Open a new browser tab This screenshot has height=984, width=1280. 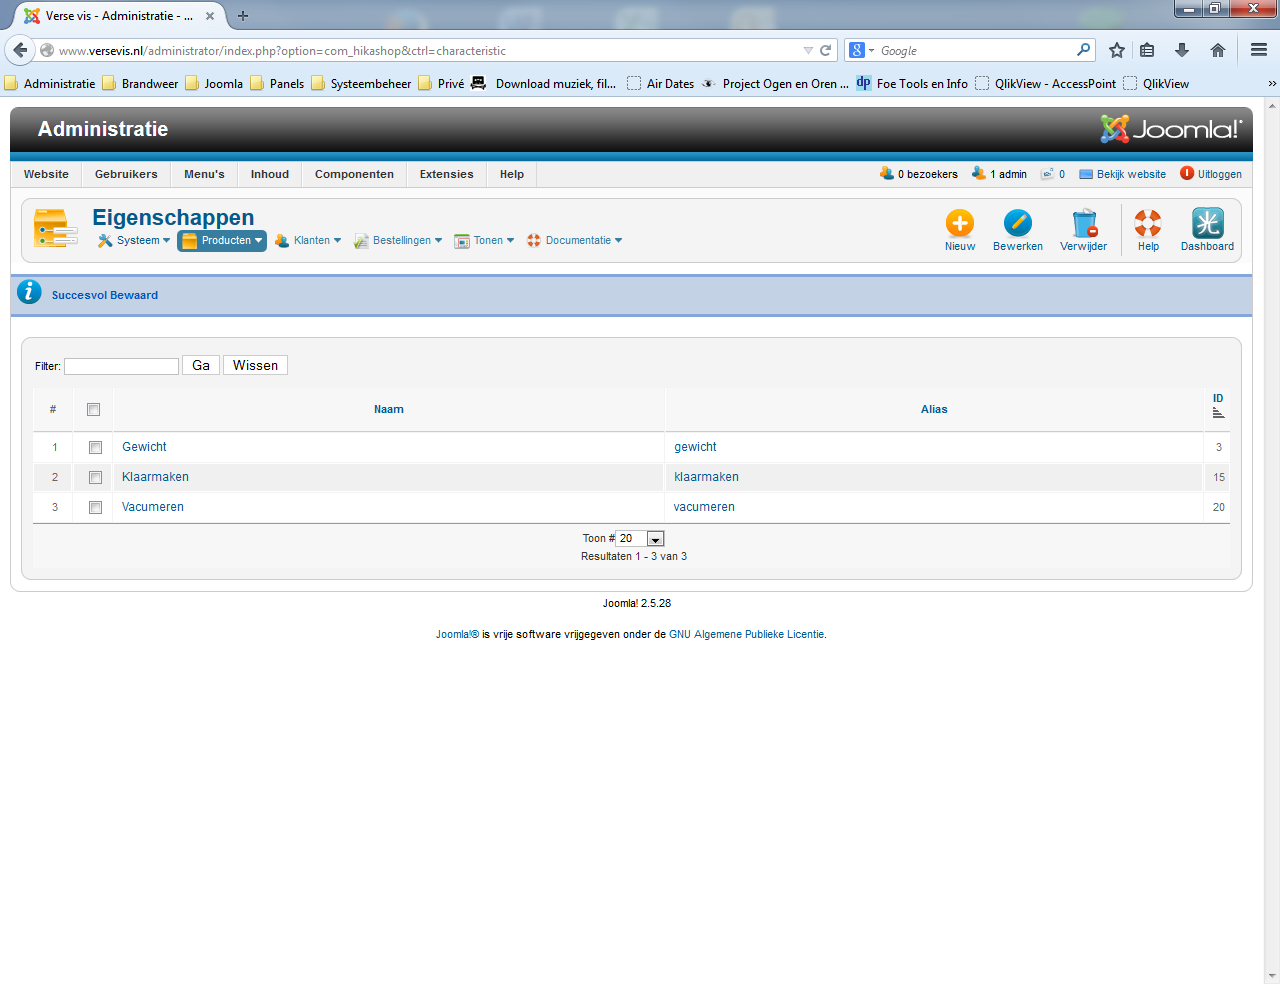click(243, 16)
